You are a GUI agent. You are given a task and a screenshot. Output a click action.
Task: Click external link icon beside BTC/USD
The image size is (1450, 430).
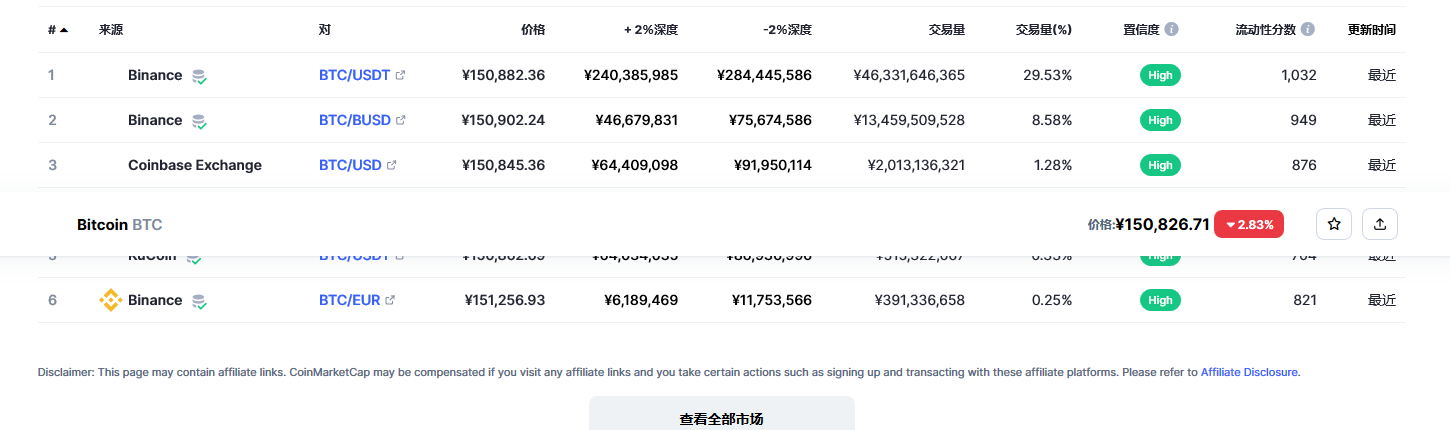pyautogui.click(x=392, y=165)
